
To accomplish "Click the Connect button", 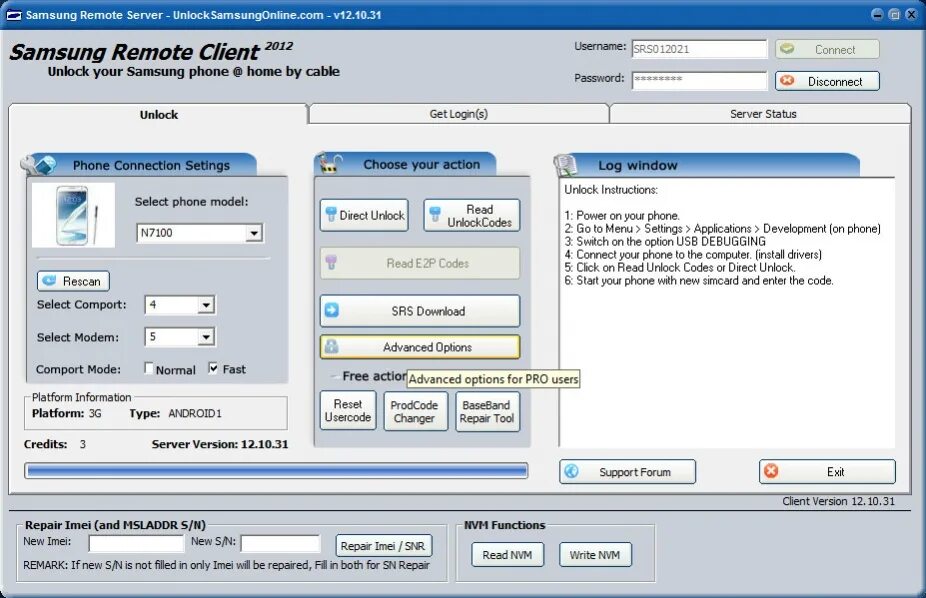I will 827,50.
